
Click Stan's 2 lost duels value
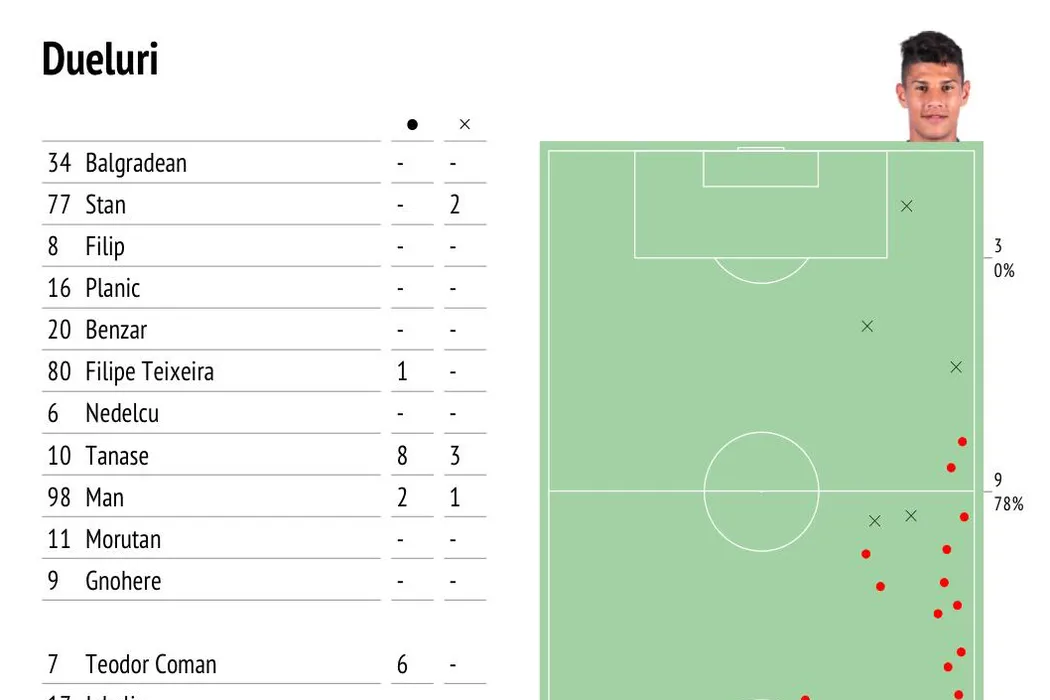[455, 205]
